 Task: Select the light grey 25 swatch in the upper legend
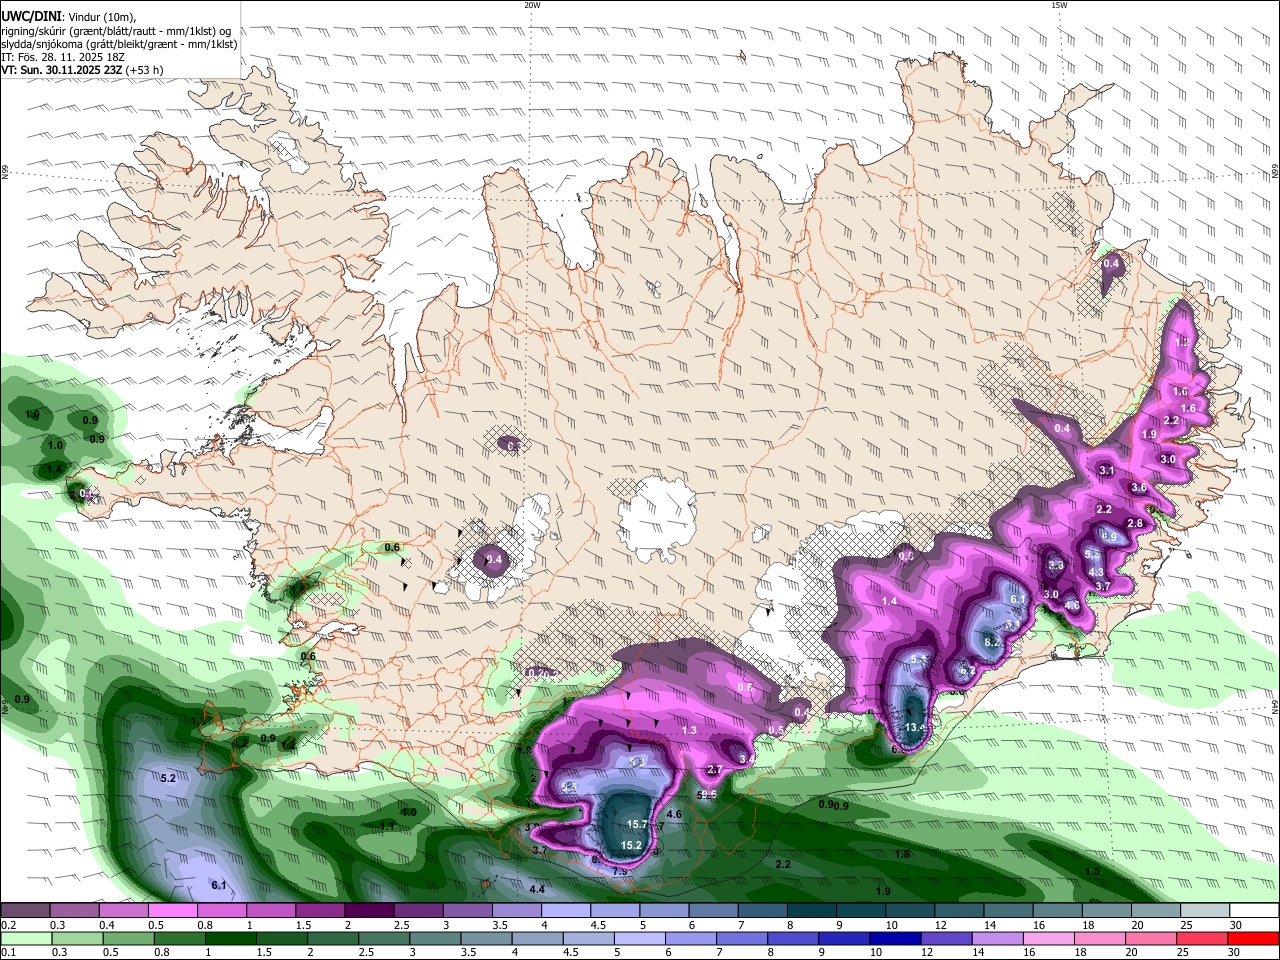tap(1205, 910)
